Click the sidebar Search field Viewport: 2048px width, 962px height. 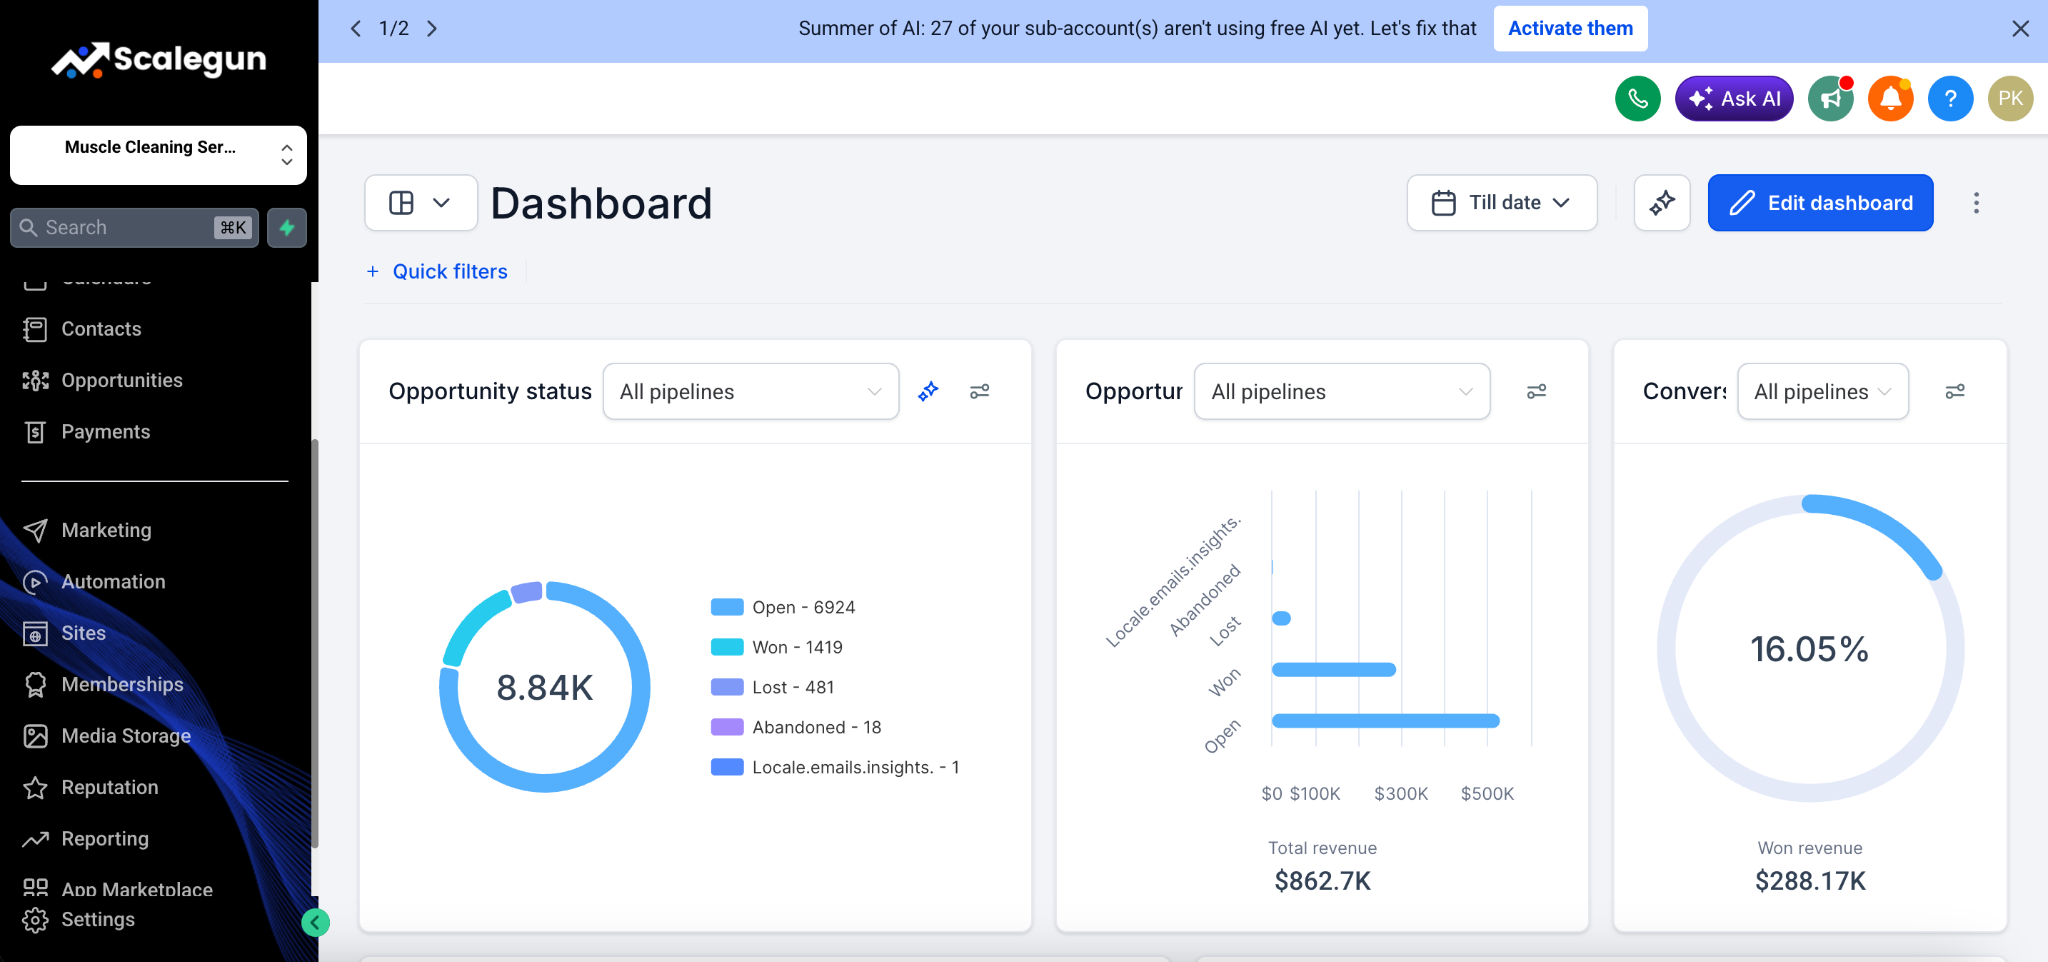tap(134, 227)
